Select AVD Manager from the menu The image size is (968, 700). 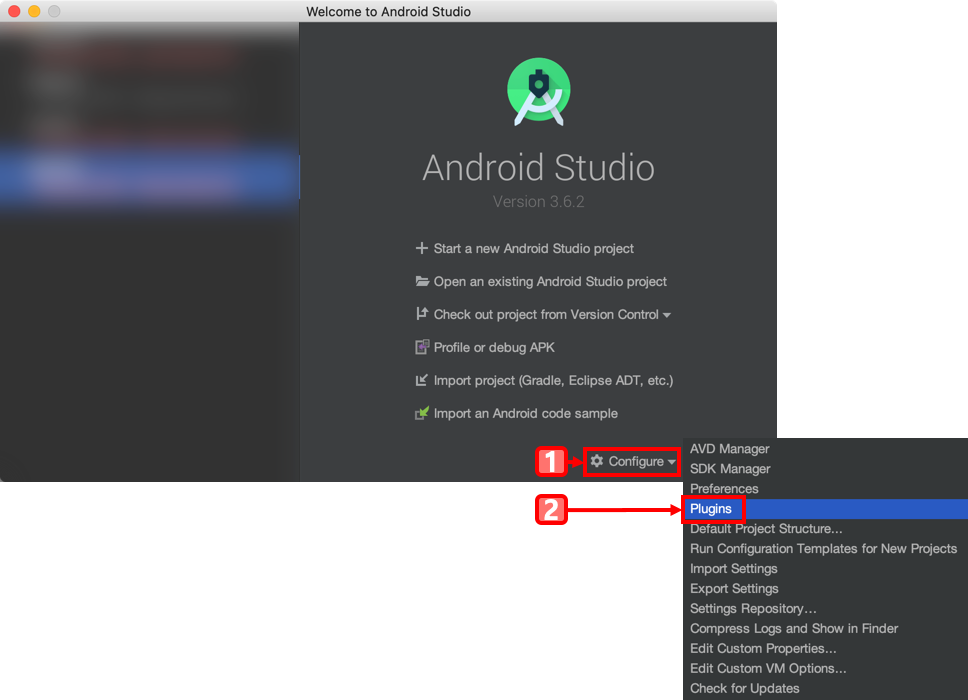[825, 449]
